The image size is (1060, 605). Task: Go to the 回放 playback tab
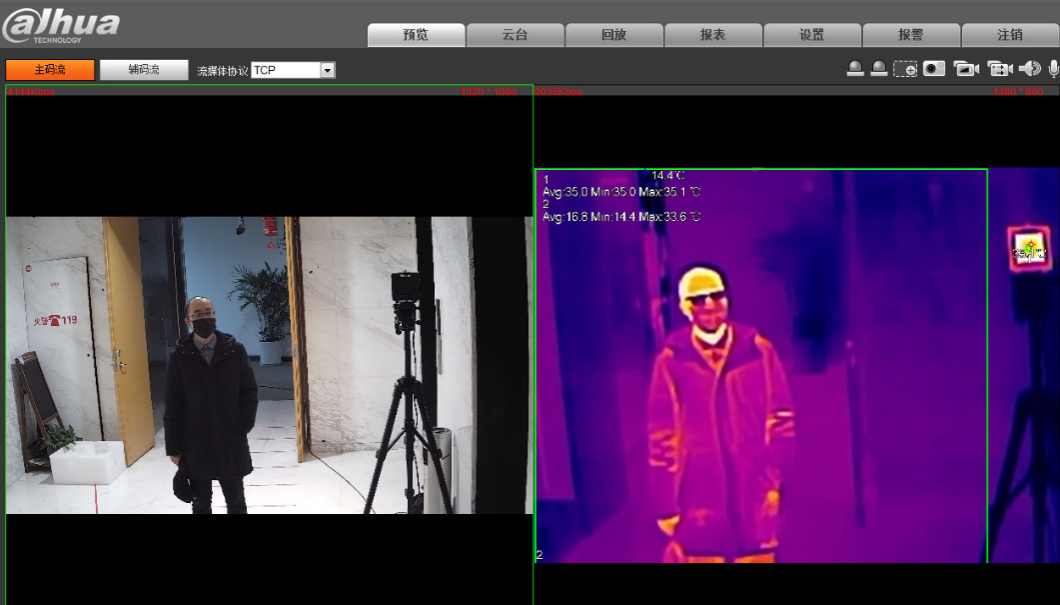click(614, 35)
